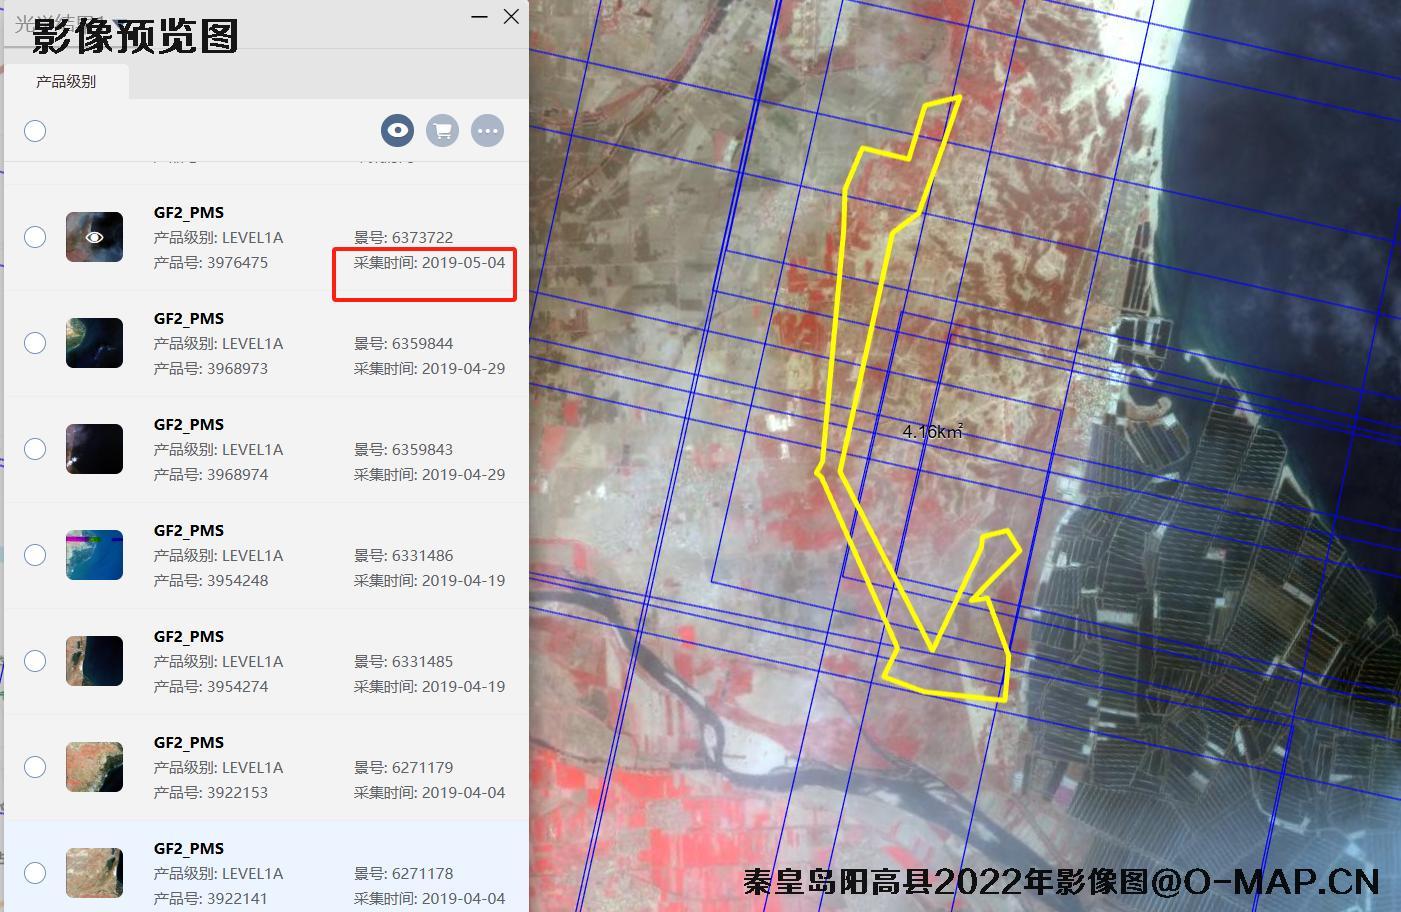1401x912 pixels.
Task: Click the eye preview icon in toolbar
Action: coord(397,130)
